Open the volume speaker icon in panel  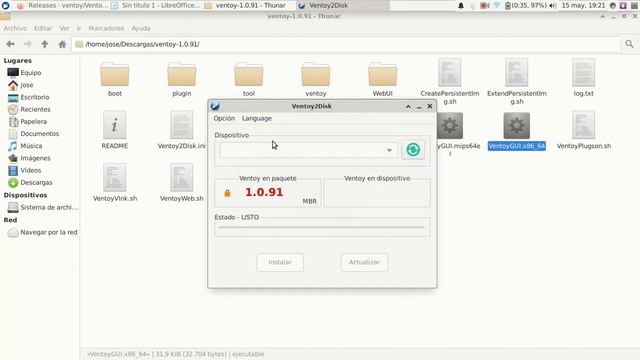click(x=553, y=6)
